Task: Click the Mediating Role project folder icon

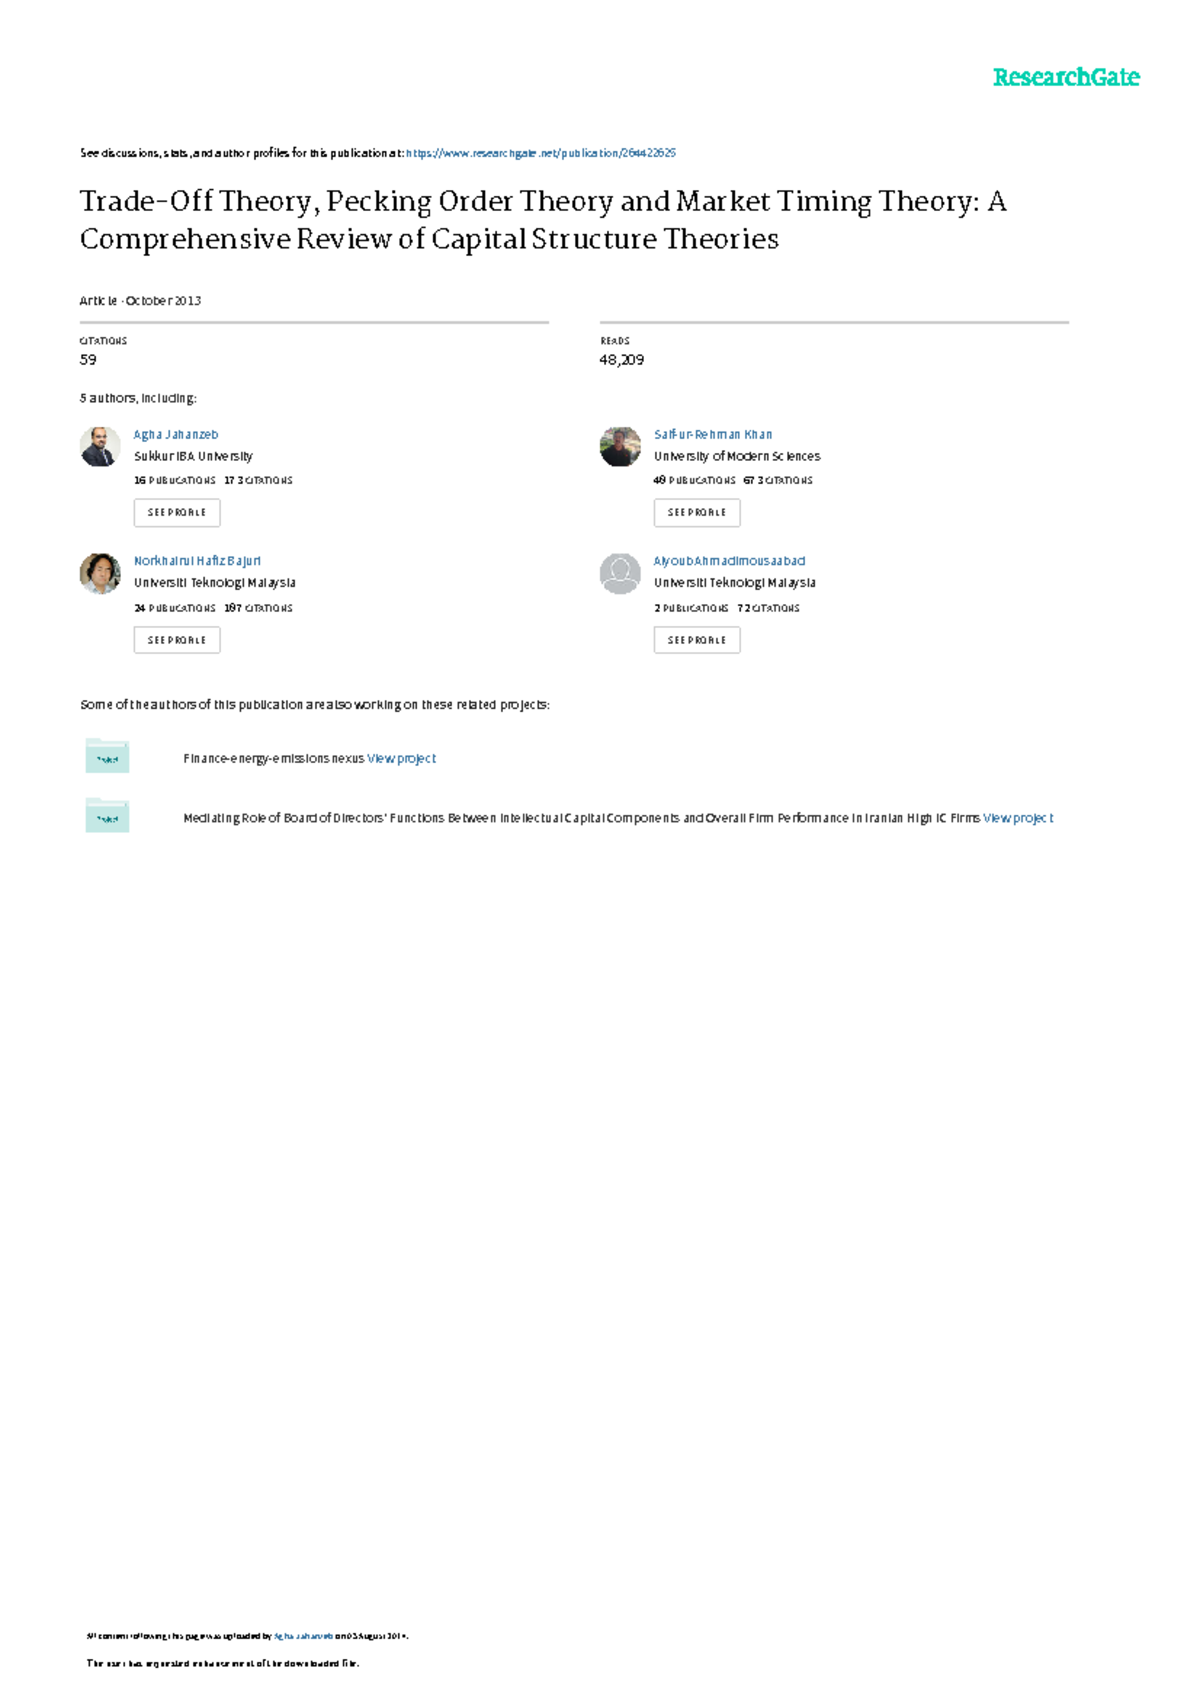Action: [107, 816]
